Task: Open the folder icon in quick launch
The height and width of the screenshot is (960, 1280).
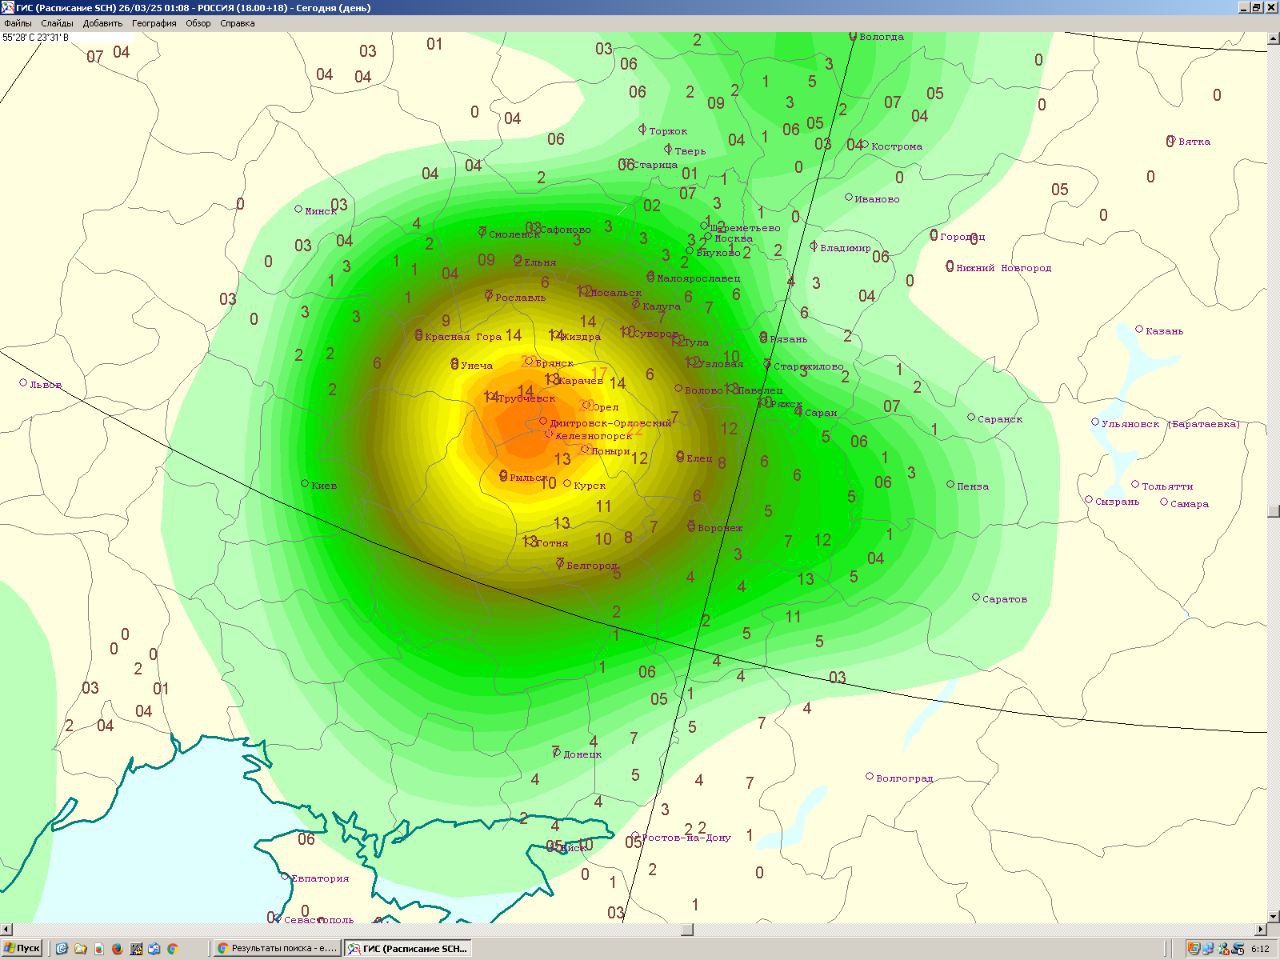Action: pyautogui.click(x=80, y=948)
